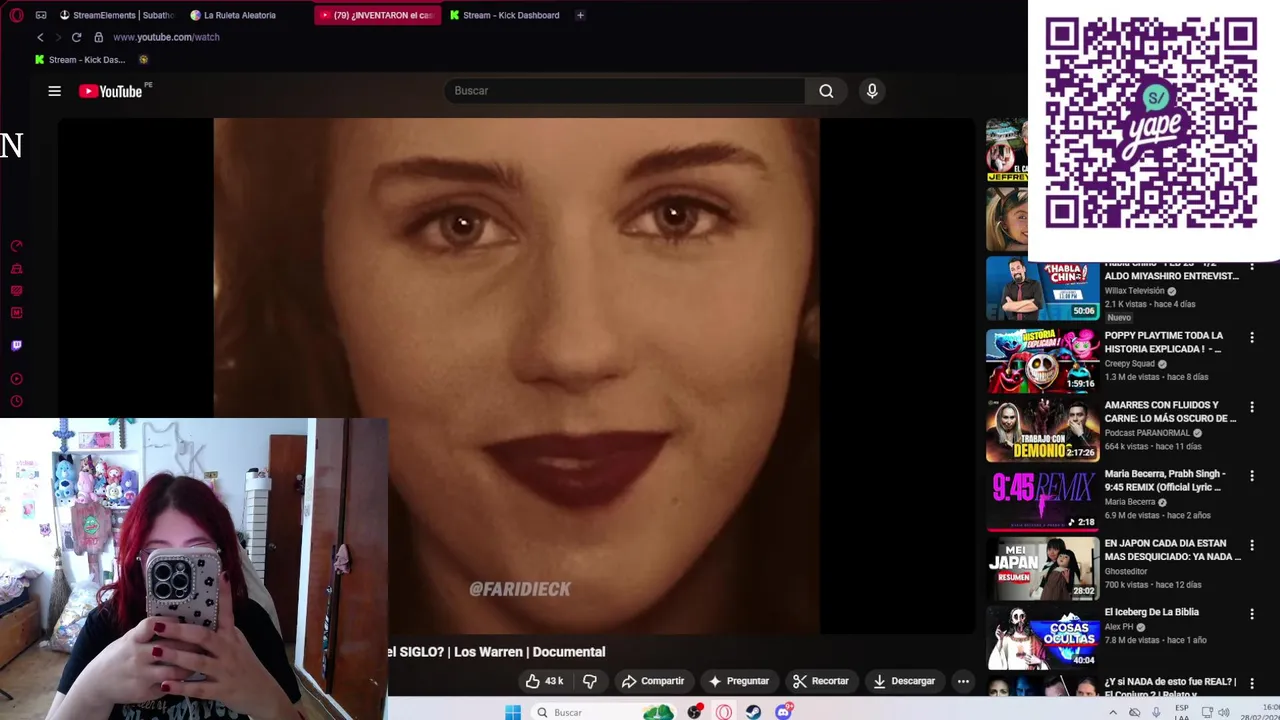The width and height of the screenshot is (1280, 720).
Task: Open the Opera GX menu logo
Action: point(16,15)
